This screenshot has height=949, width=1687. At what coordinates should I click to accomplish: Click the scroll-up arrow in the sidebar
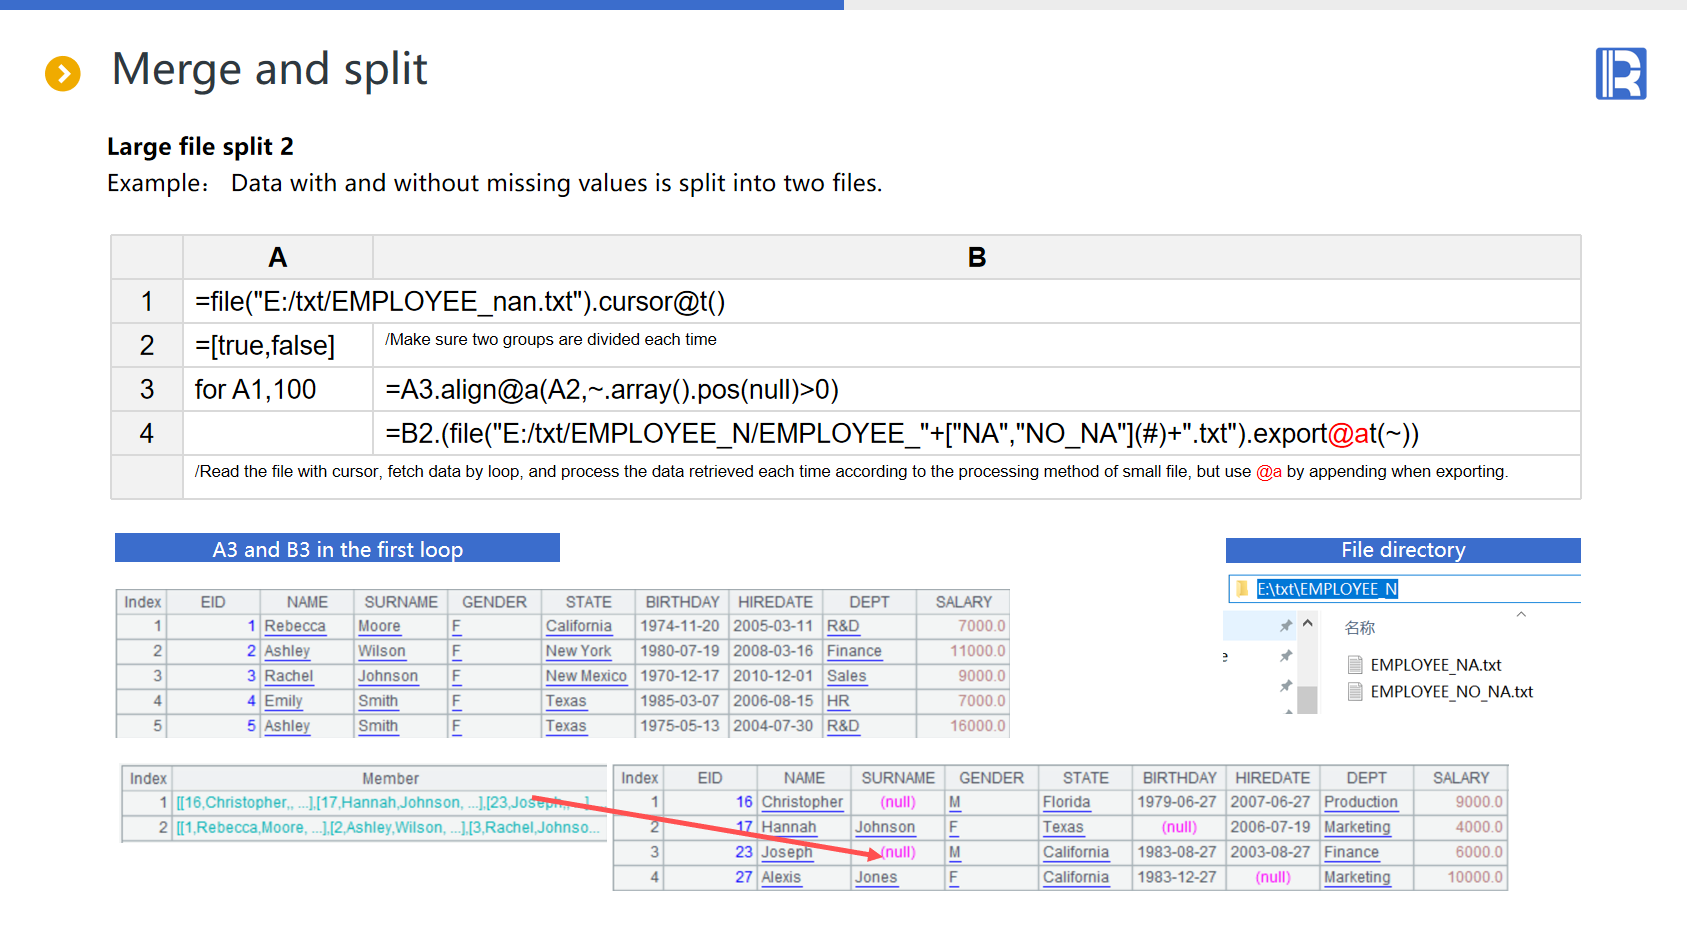point(1307,624)
